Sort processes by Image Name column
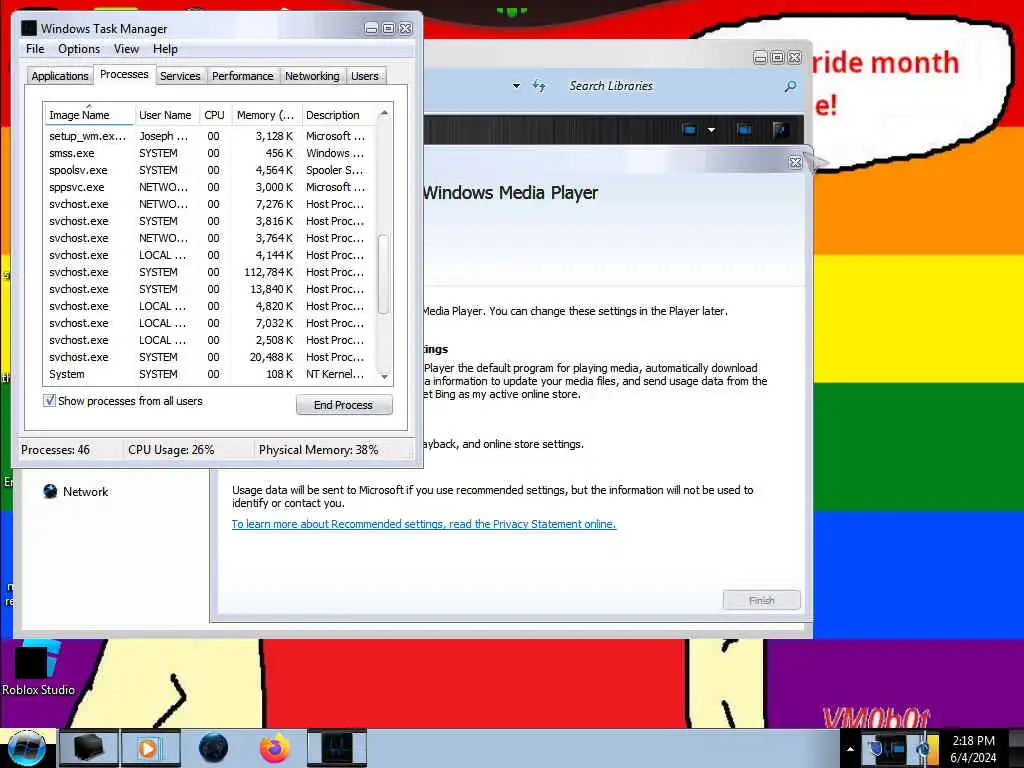The image size is (1024, 768). coord(89,114)
